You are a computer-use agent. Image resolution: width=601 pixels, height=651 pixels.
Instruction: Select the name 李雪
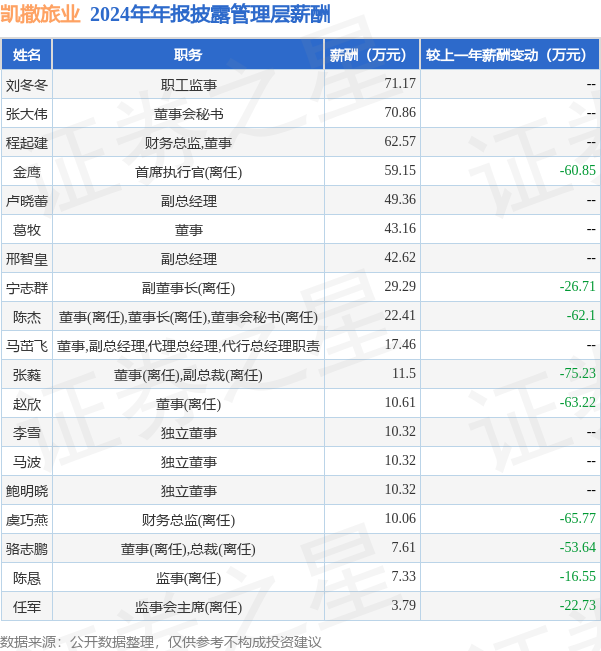[x=27, y=433]
